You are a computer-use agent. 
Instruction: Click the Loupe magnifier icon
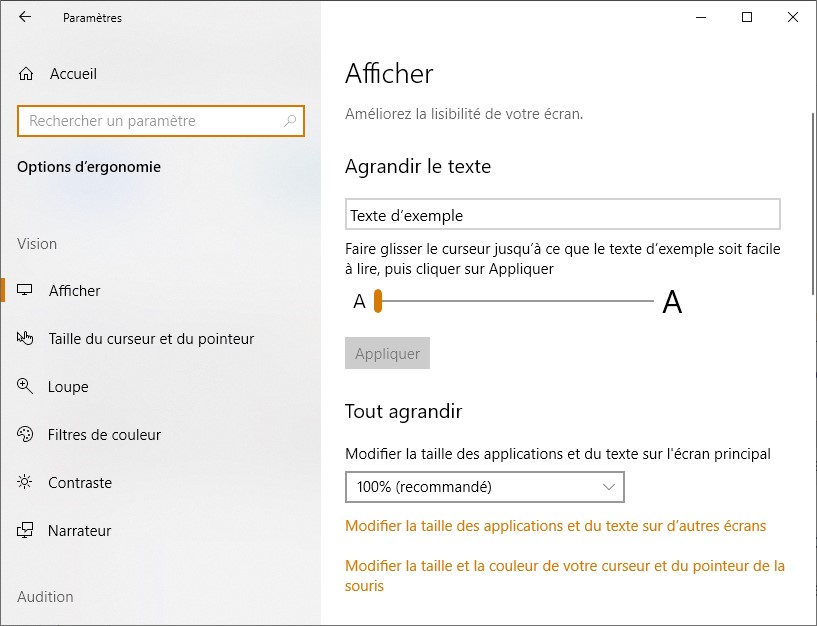[26, 387]
